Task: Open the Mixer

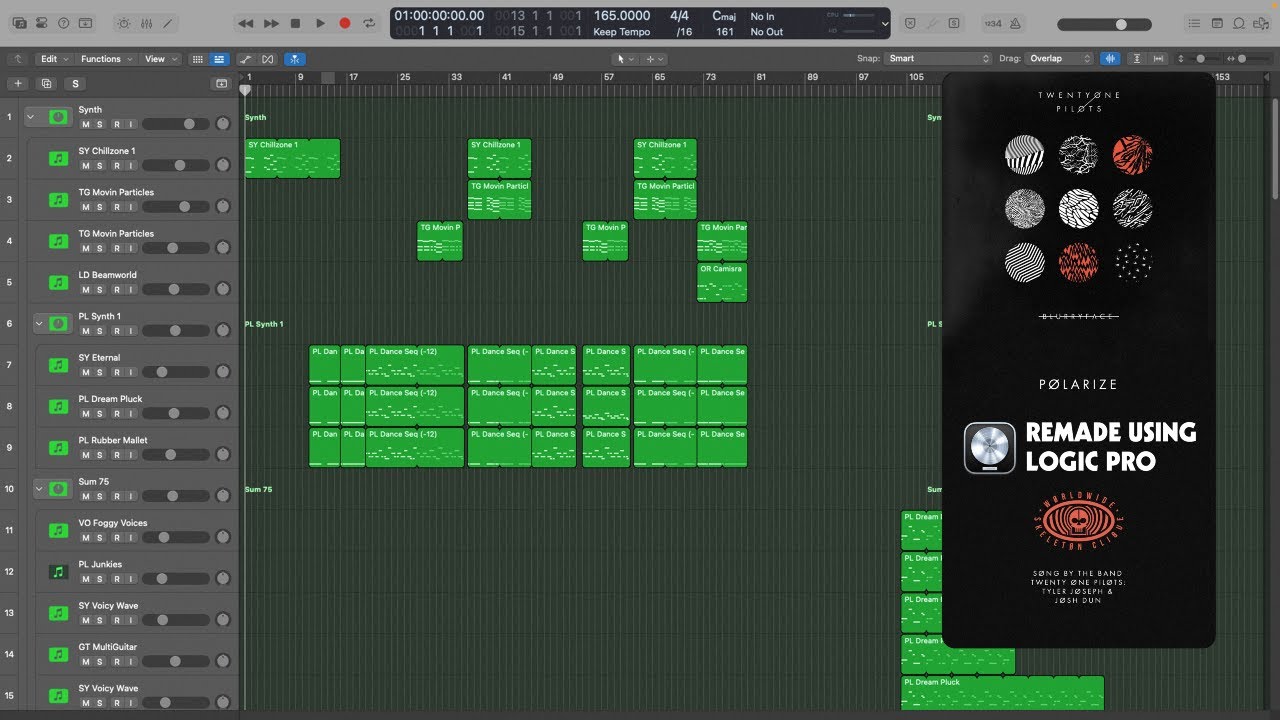Action: 147,23
